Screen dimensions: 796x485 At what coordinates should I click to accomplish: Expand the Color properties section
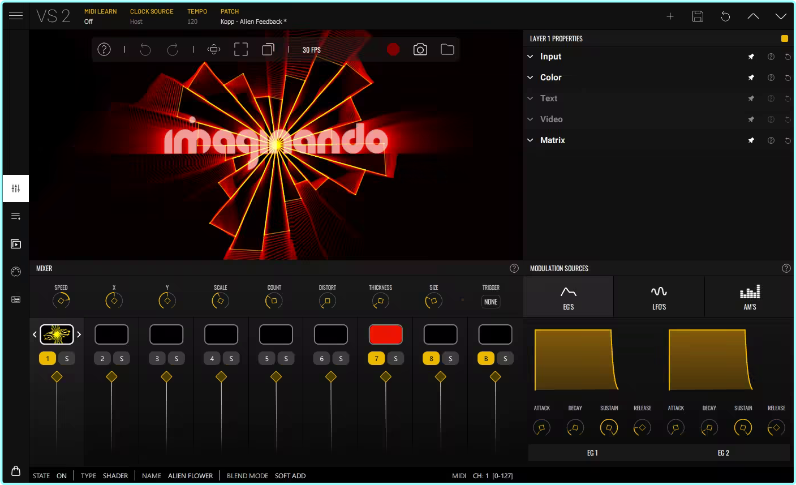[x=531, y=77]
